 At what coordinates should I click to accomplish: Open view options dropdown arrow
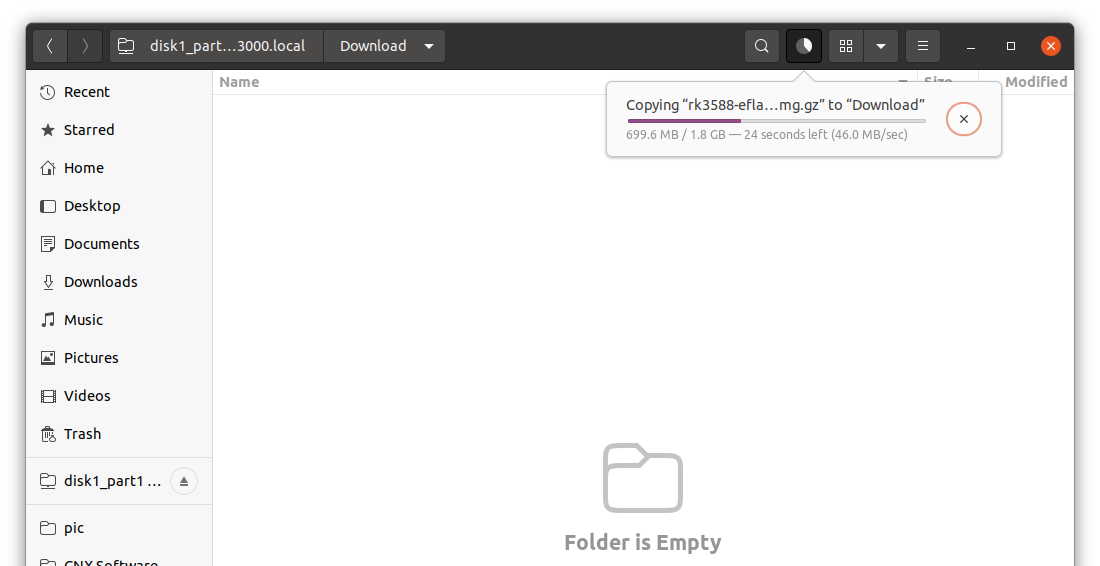(881, 46)
